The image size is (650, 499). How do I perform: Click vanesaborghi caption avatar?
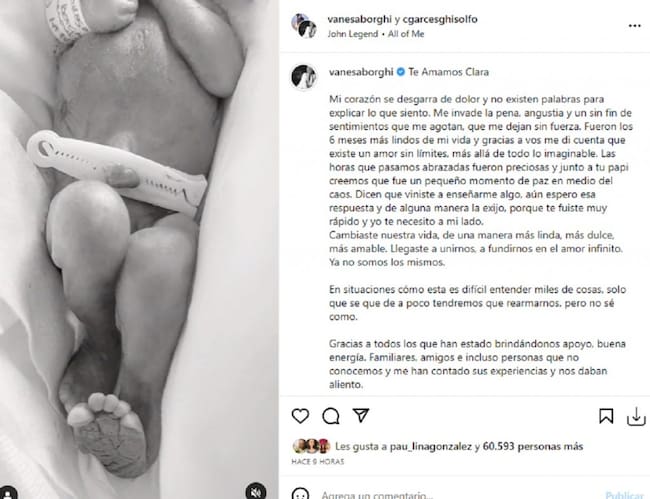(x=304, y=77)
